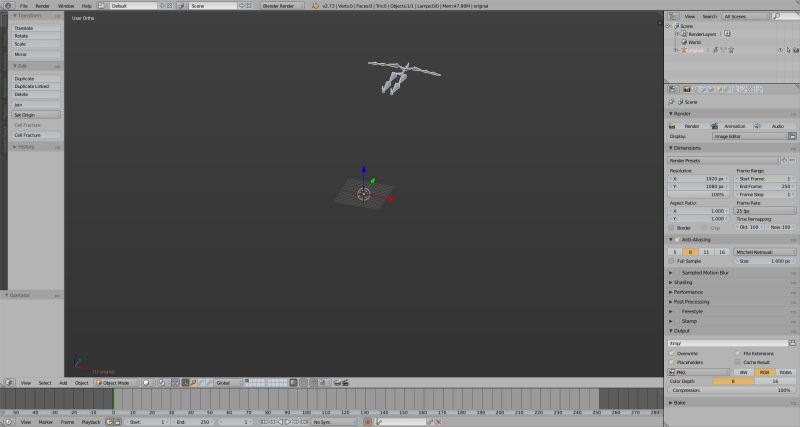Open the 3D viewport Add menu
The width and height of the screenshot is (800, 427).
click(x=63, y=383)
